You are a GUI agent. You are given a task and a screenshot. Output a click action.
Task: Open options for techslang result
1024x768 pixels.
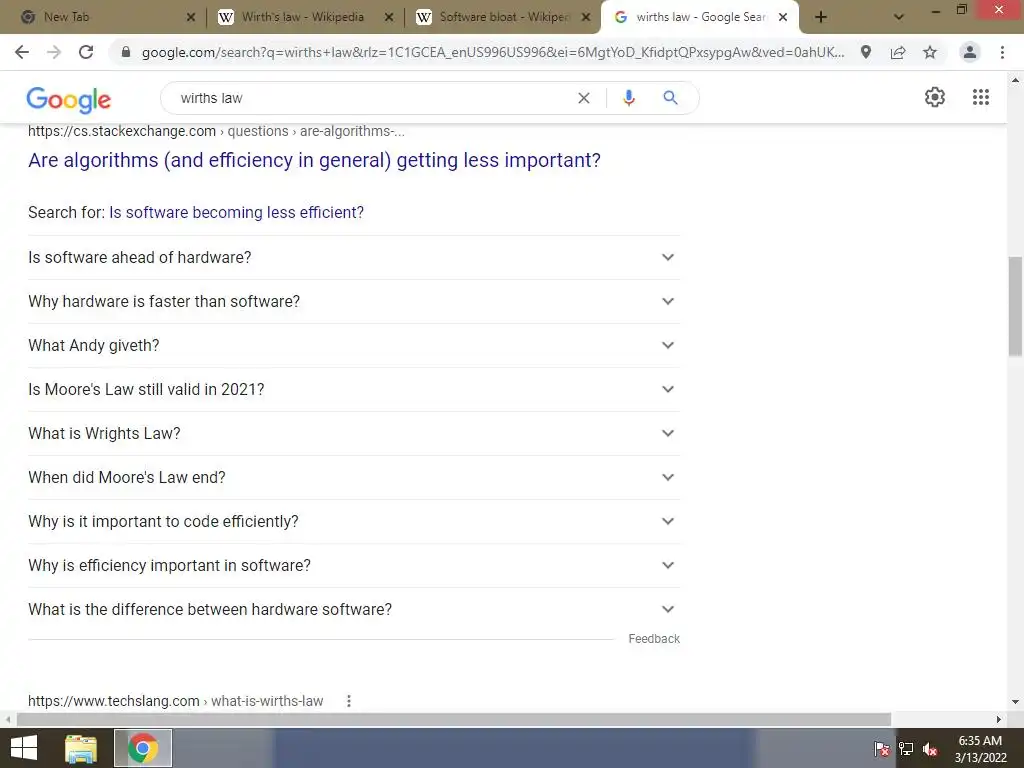pyautogui.click(x=349, y=701)
